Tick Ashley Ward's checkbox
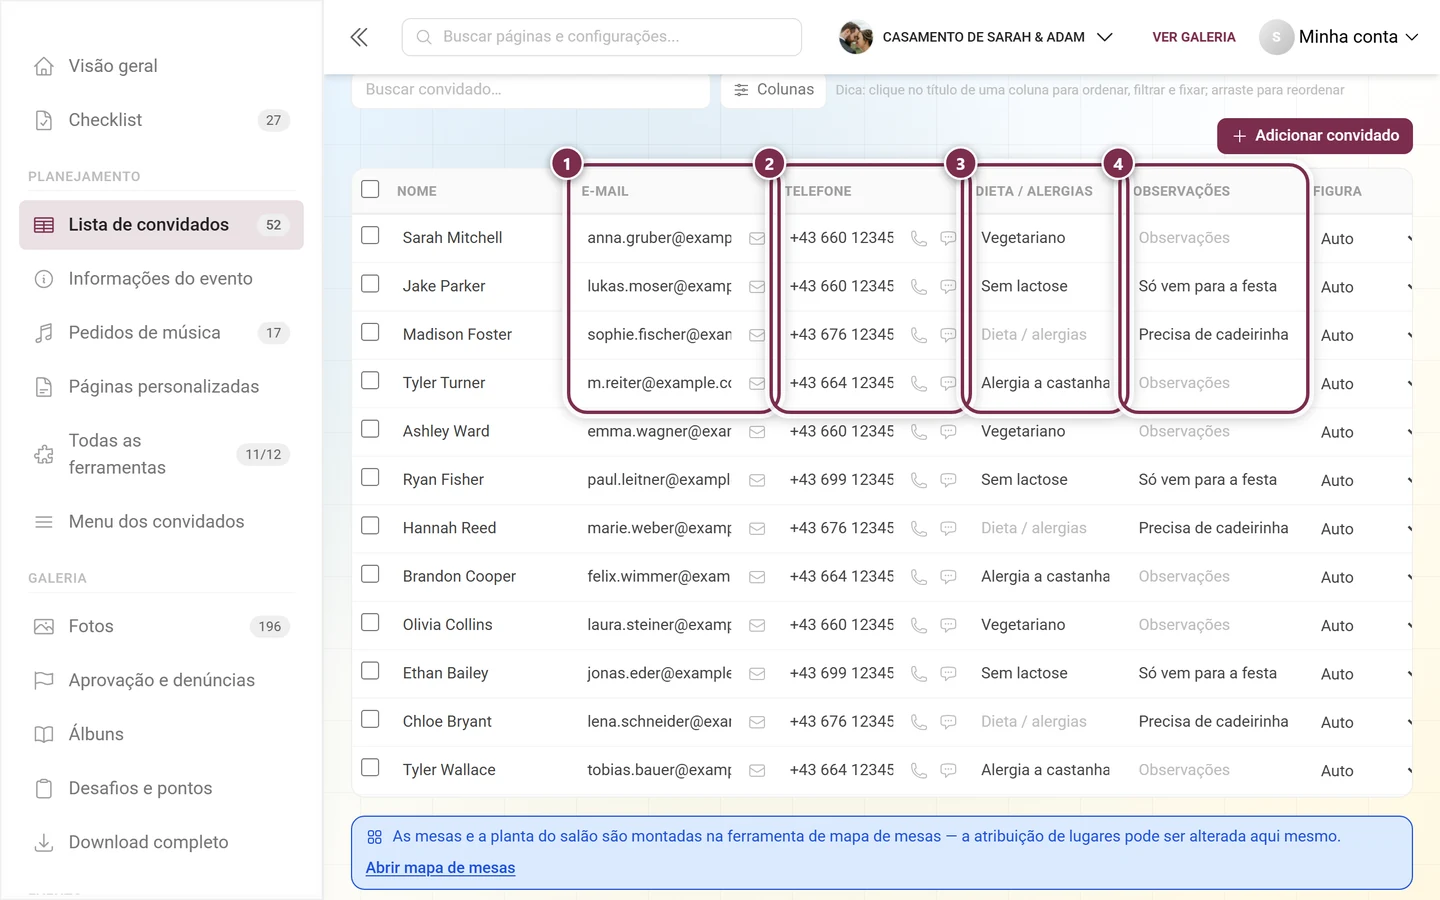Viewport: 1440px width, 900px height. coord(370,429)
